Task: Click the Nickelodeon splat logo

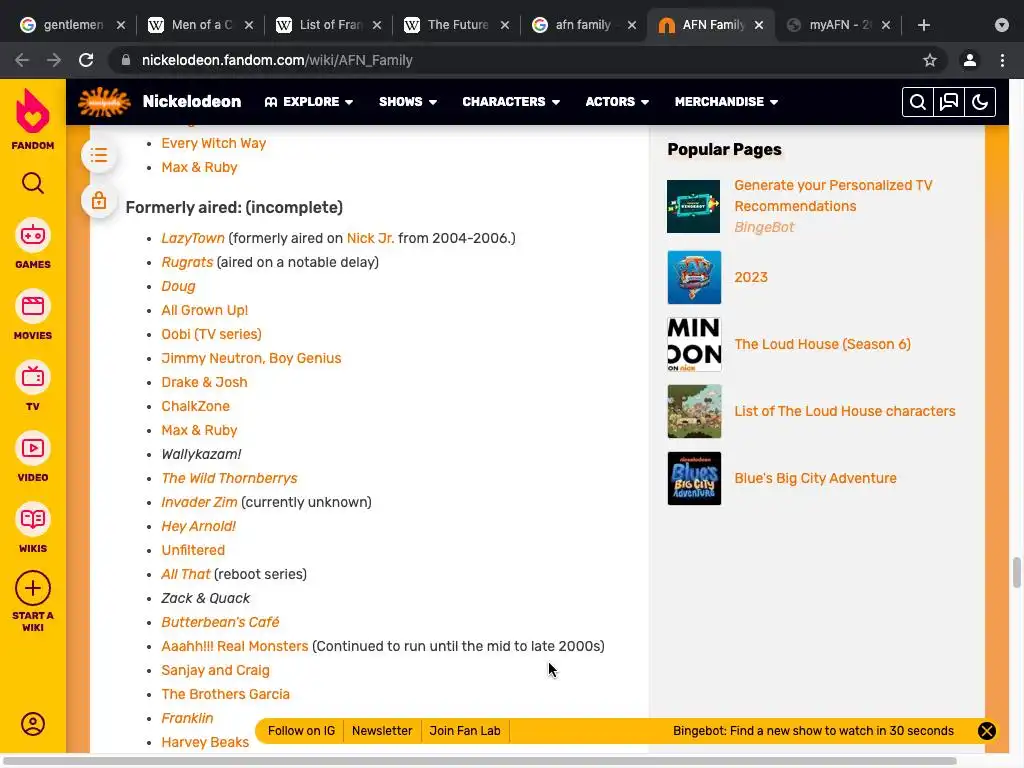Action: point(104,102)
